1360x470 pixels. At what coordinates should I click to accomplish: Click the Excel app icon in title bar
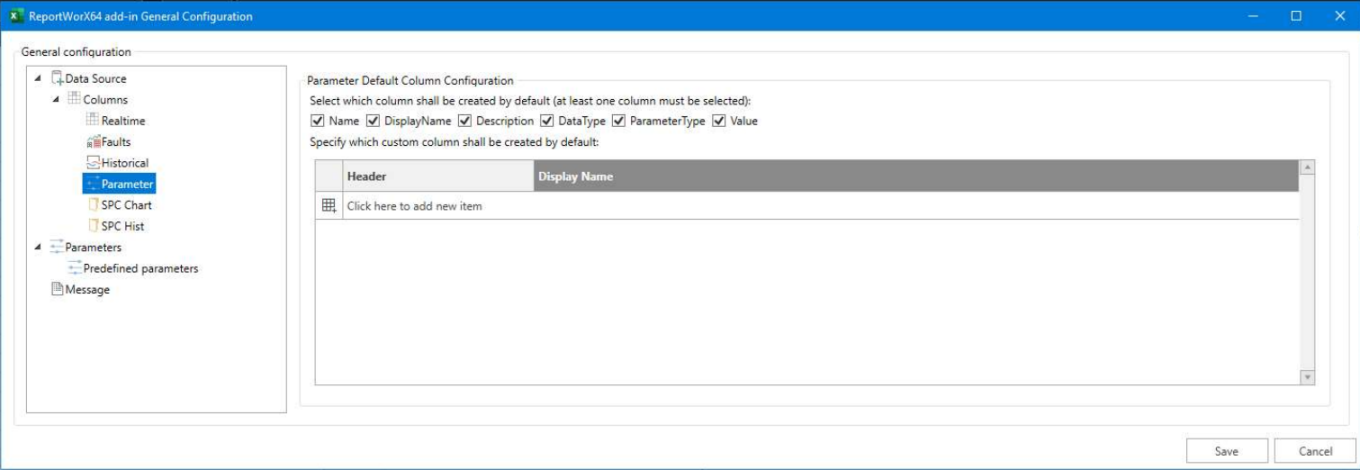pos(16,16)
